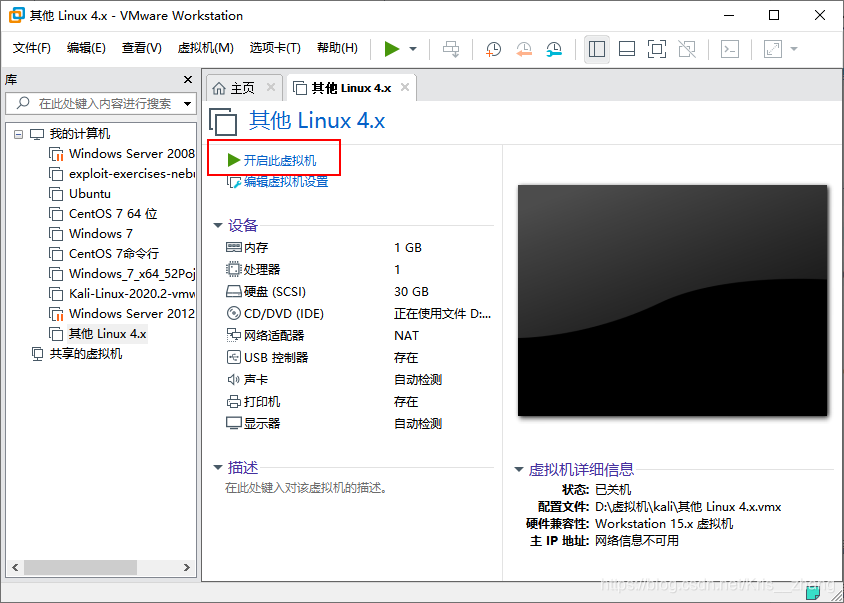Click the 显示器 display row
The width and height of the screenshot is (844, 603).
(x=358, y=423)
